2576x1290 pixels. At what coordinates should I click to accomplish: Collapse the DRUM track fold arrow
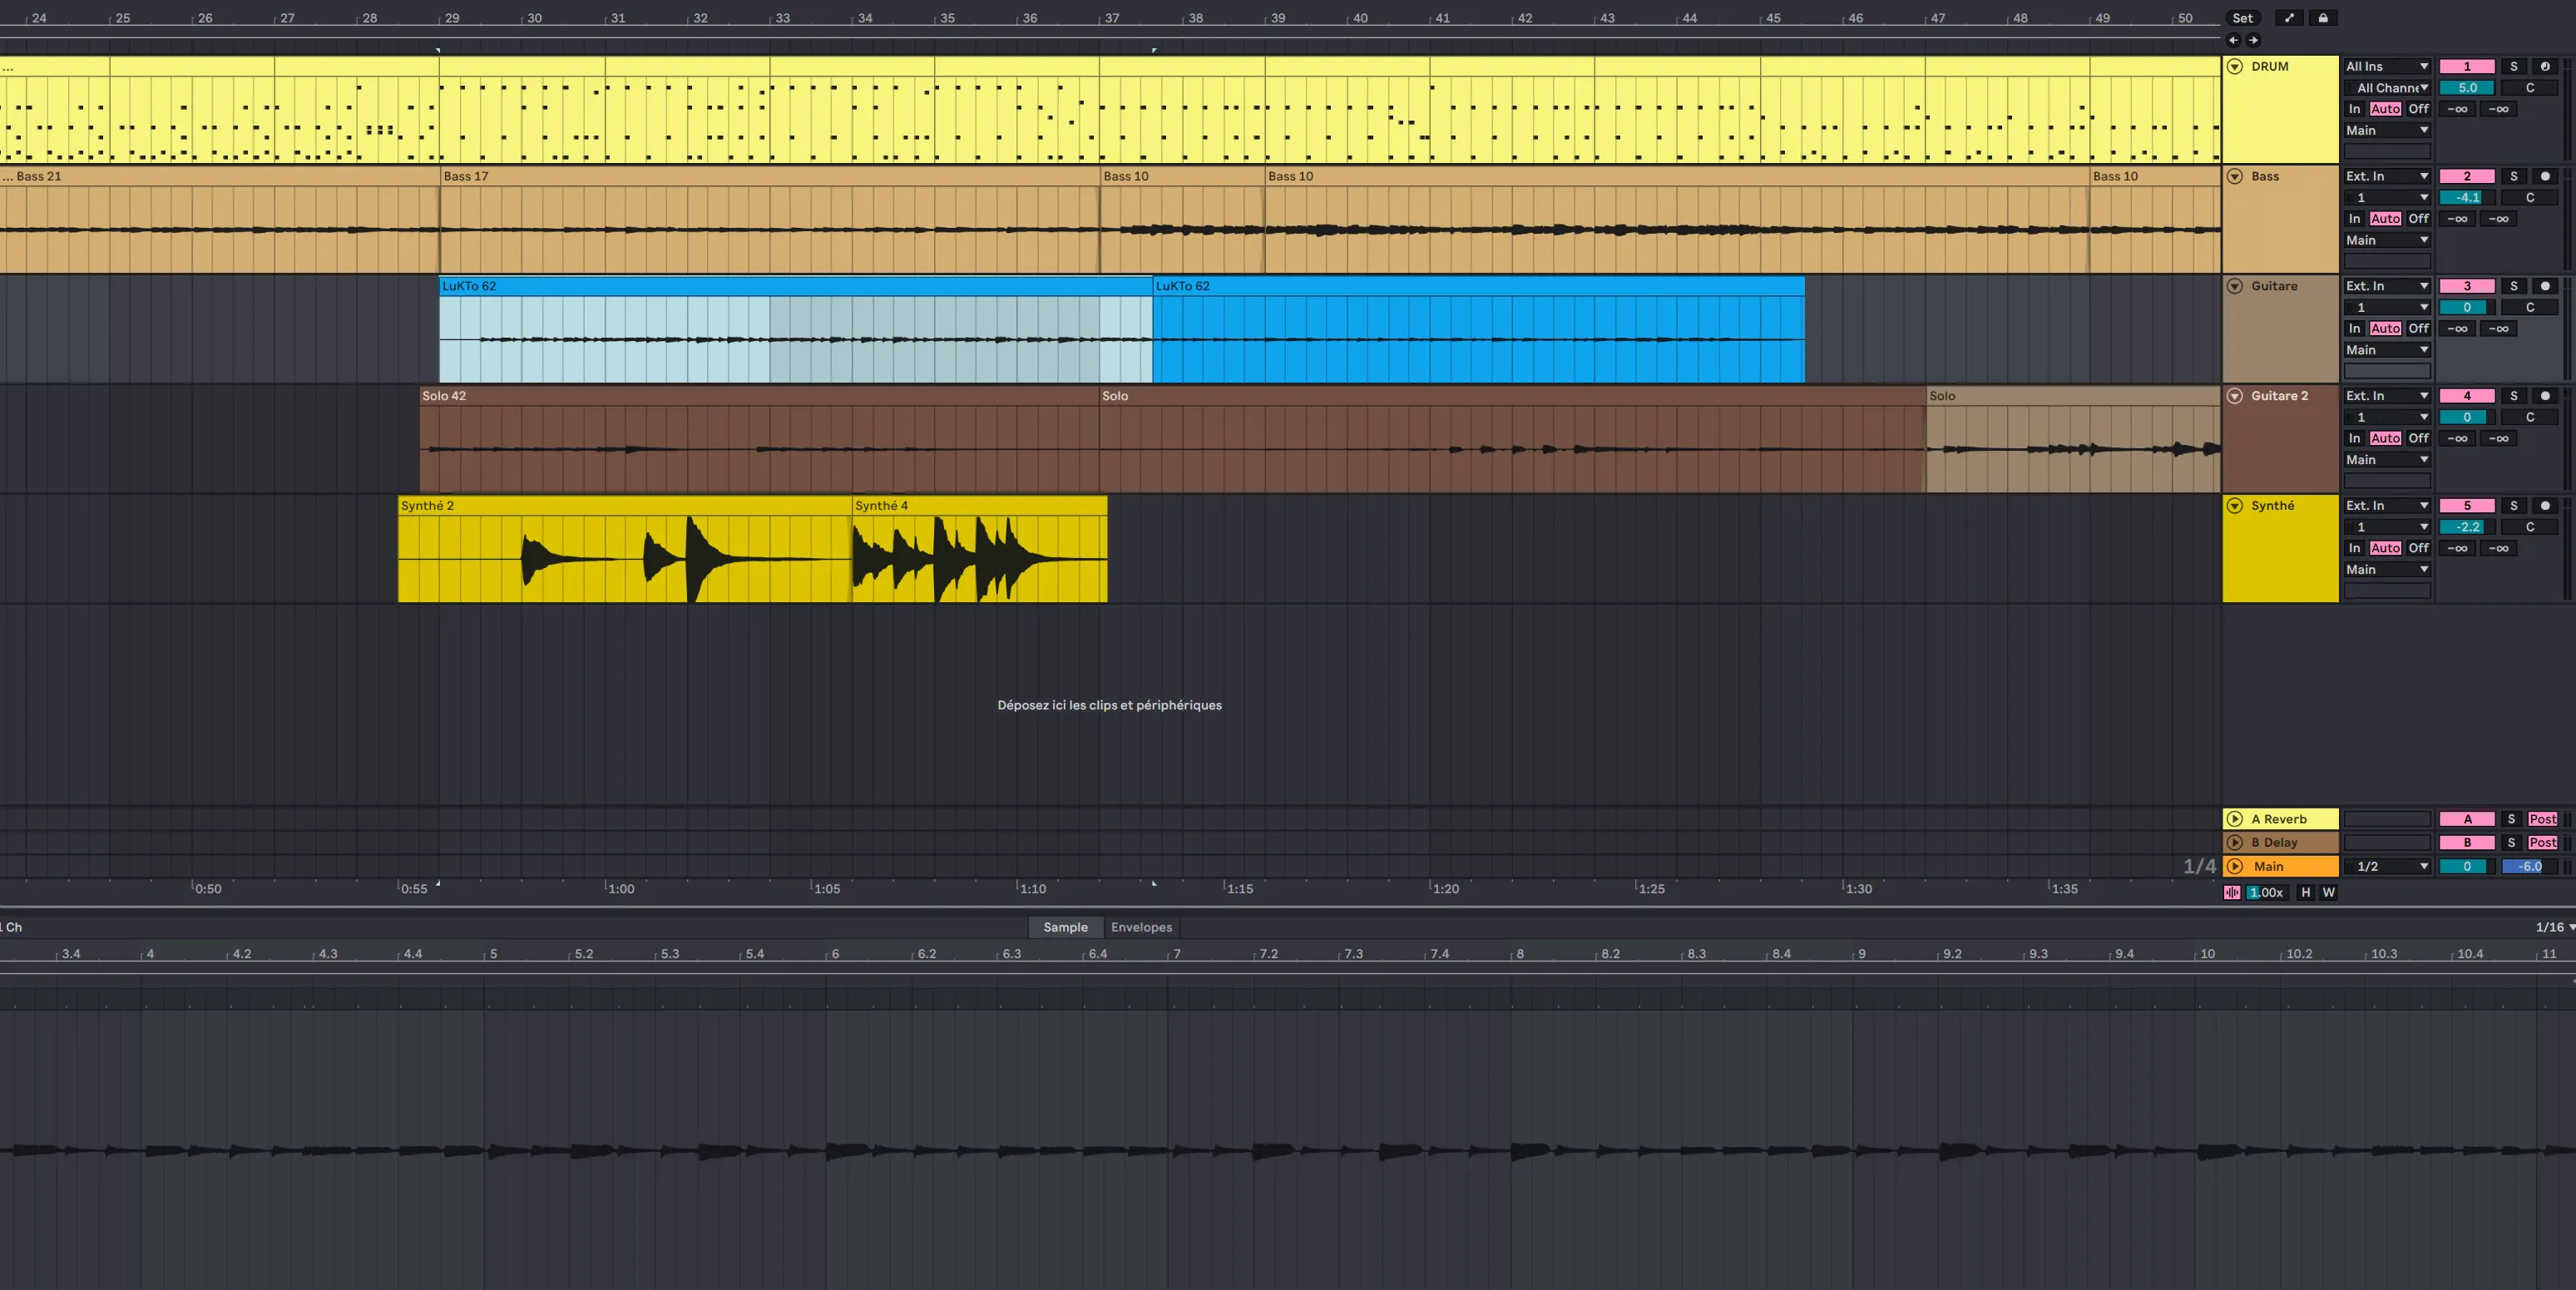pyautogui.click(x=2235, y=66)
